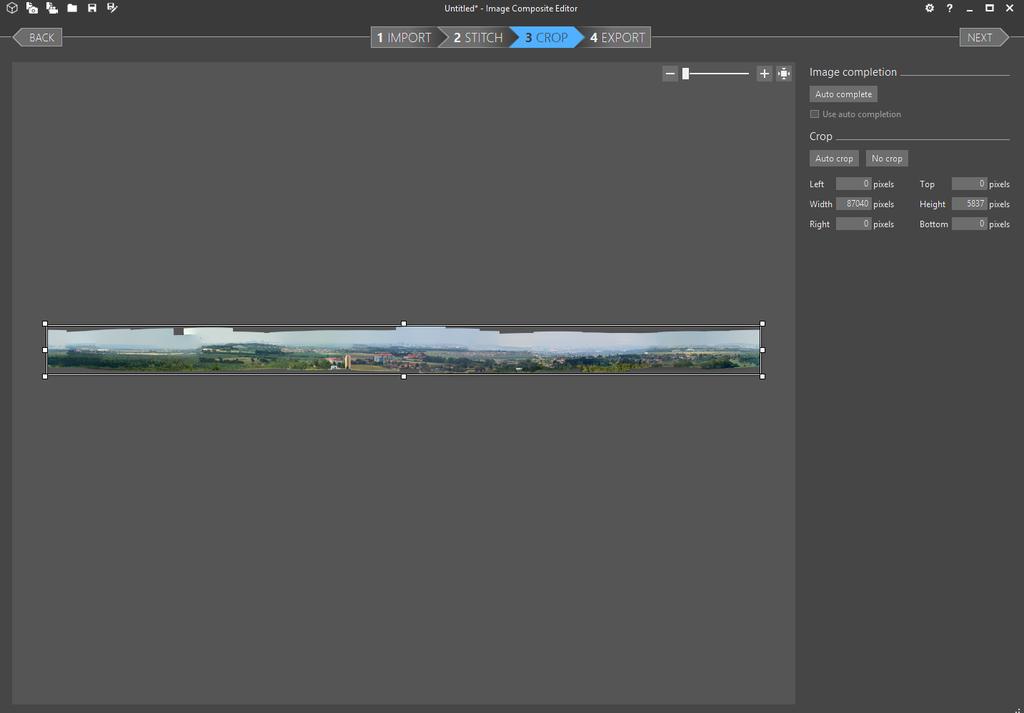Create new panorama from video icon
The height and width of the screenshot is (713, 1024).
[52, 8]
